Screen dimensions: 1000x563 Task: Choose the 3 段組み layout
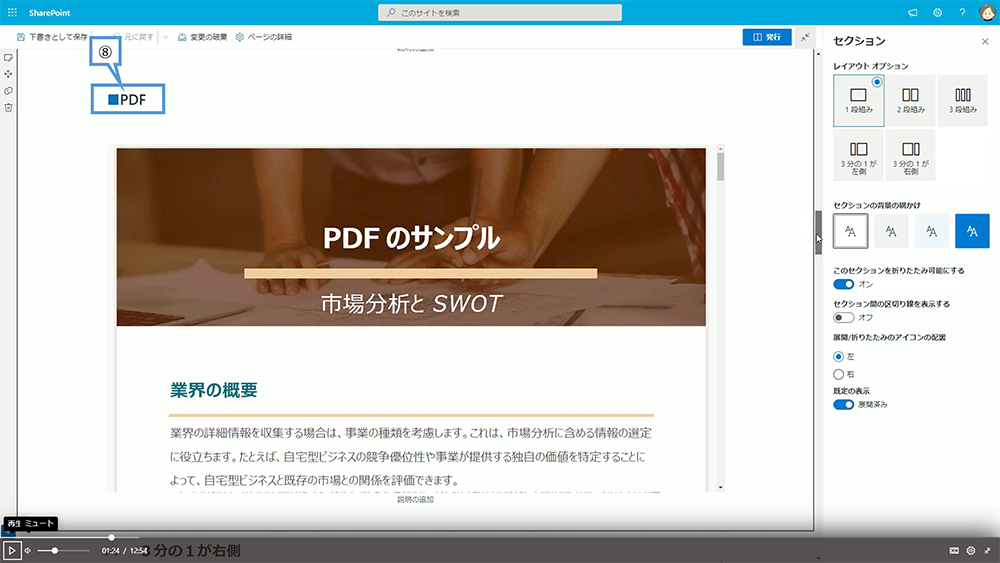pyautogui.click(x=962, y=100)
